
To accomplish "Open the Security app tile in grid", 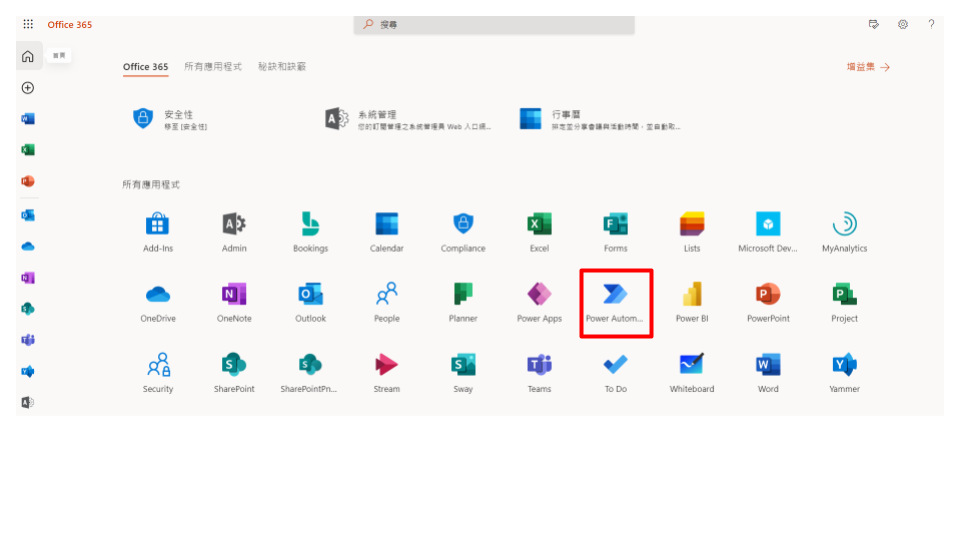I will point(158,373).
